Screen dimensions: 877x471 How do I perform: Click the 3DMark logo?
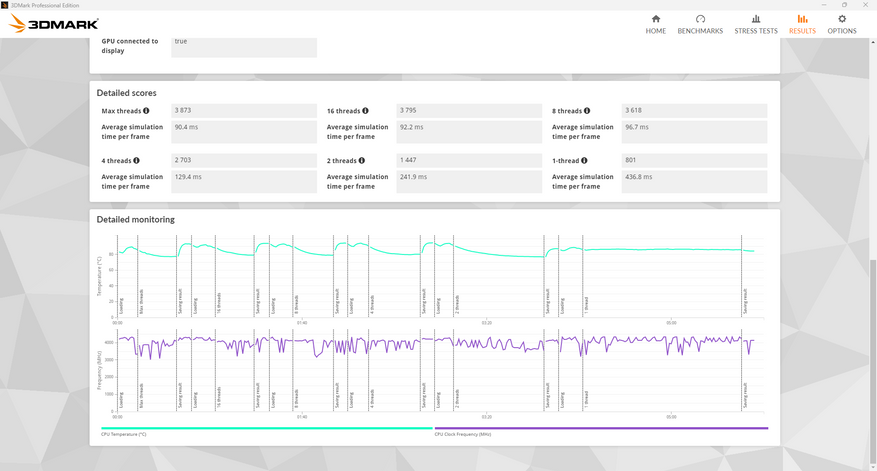point(54,23)
